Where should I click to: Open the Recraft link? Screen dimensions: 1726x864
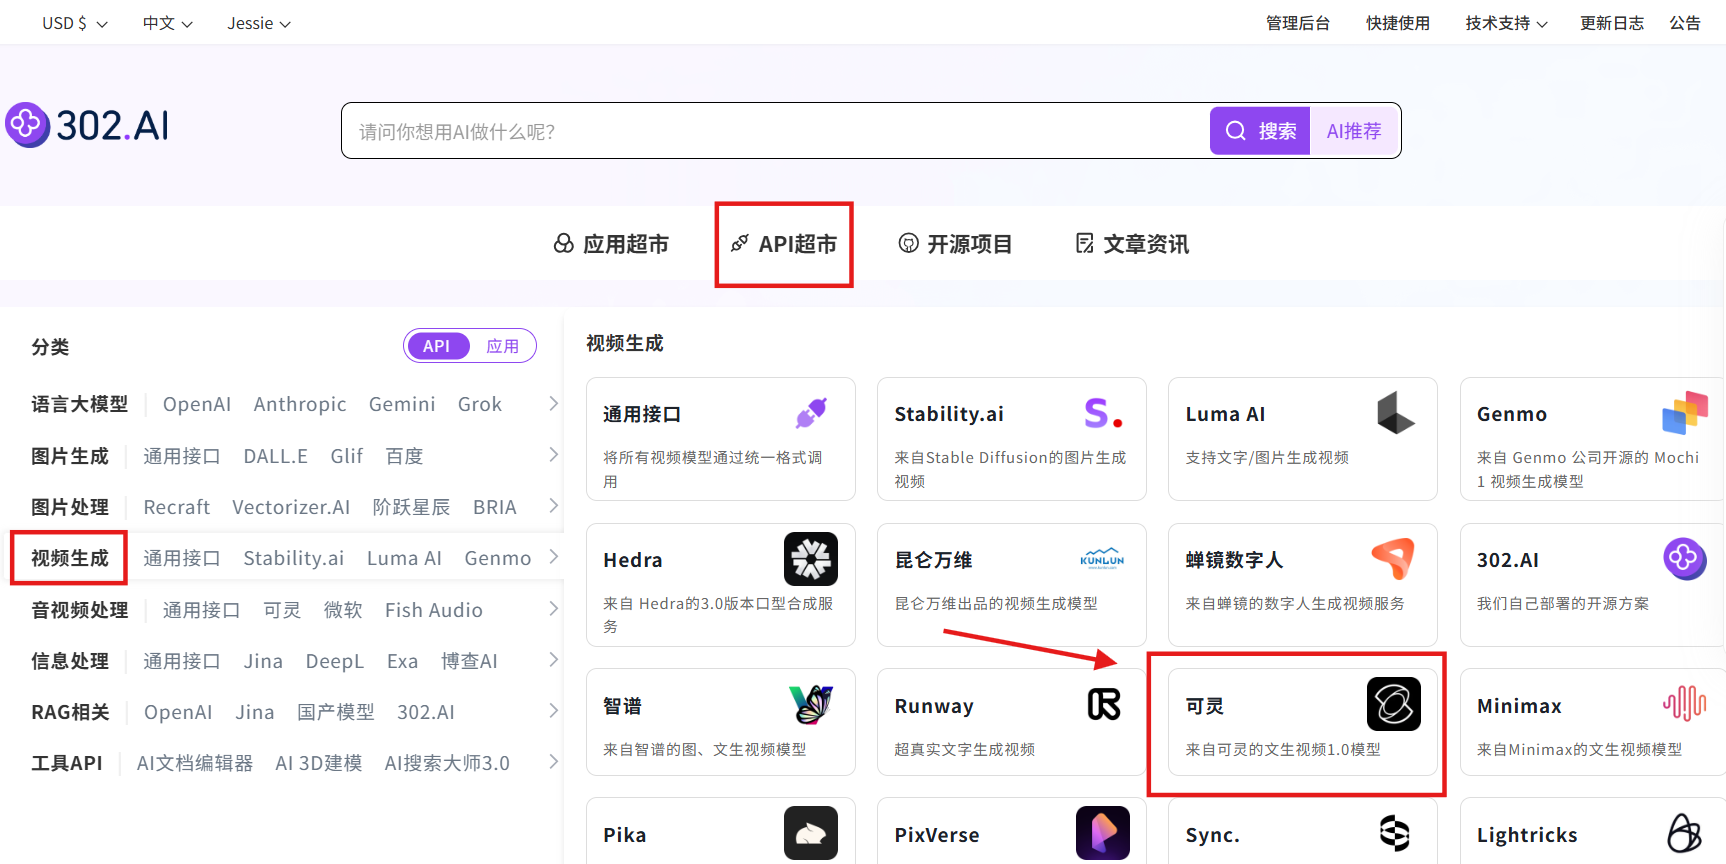click(177, 507)
